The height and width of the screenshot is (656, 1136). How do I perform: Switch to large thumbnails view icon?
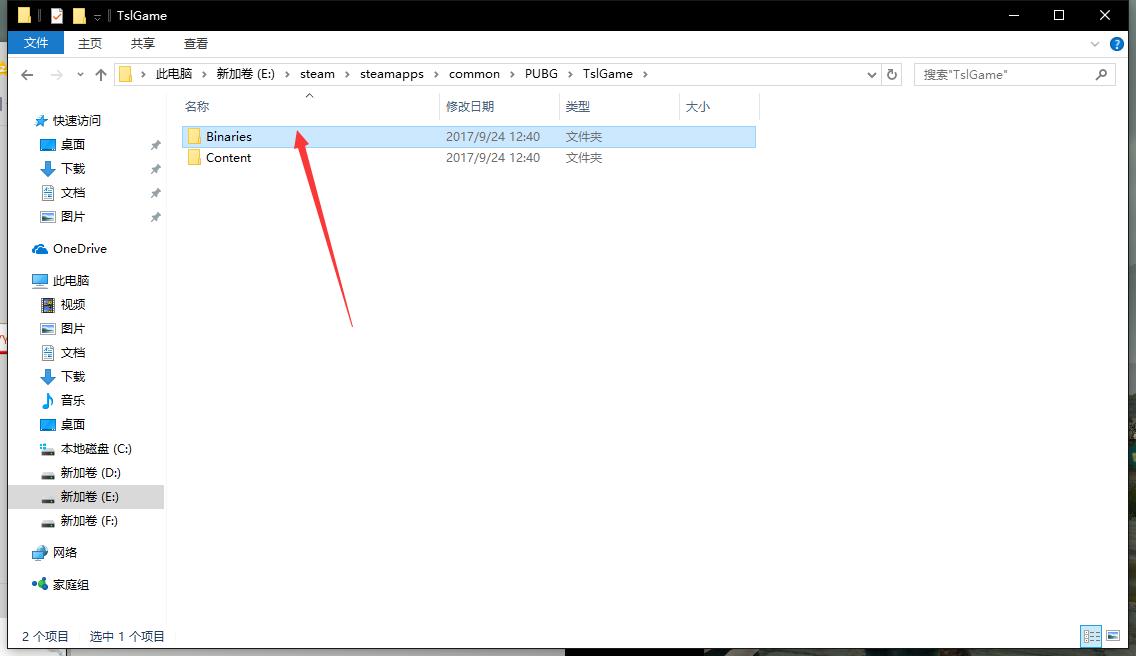(1113, 636)
